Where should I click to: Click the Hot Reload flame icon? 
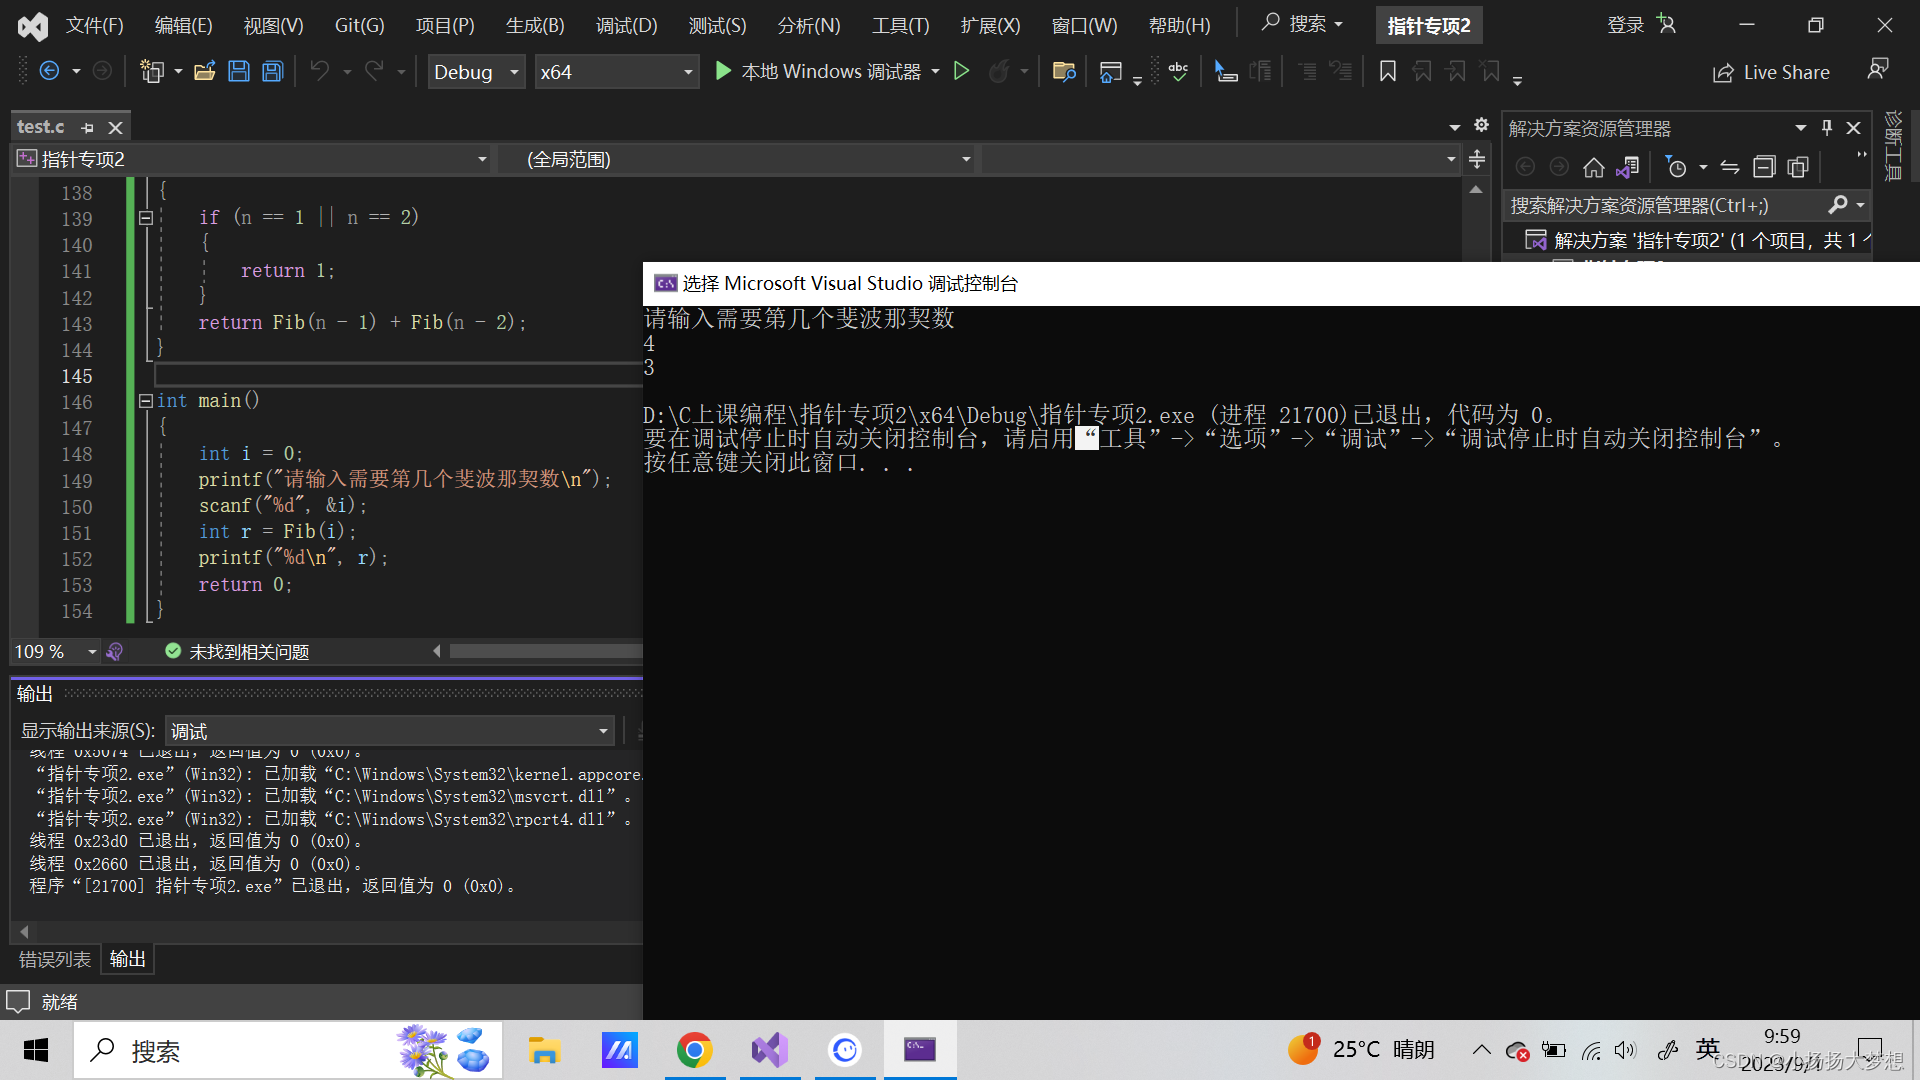coord(998,71)
